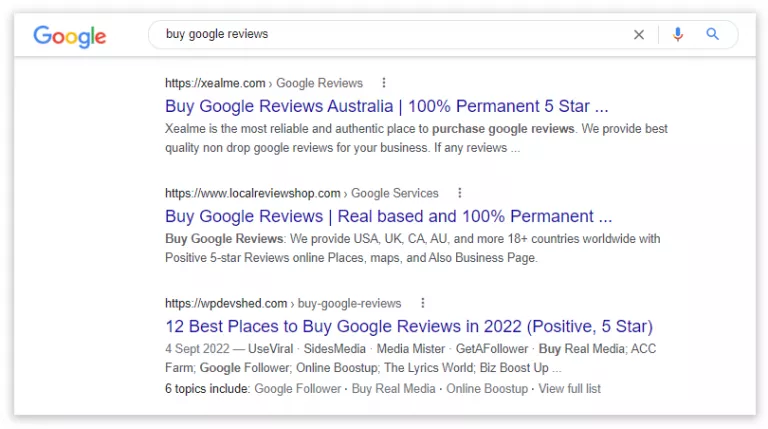The image size is (768, 429).
Task: Open the 'Buy Real Media' topic link
Action: coord(393,389)
